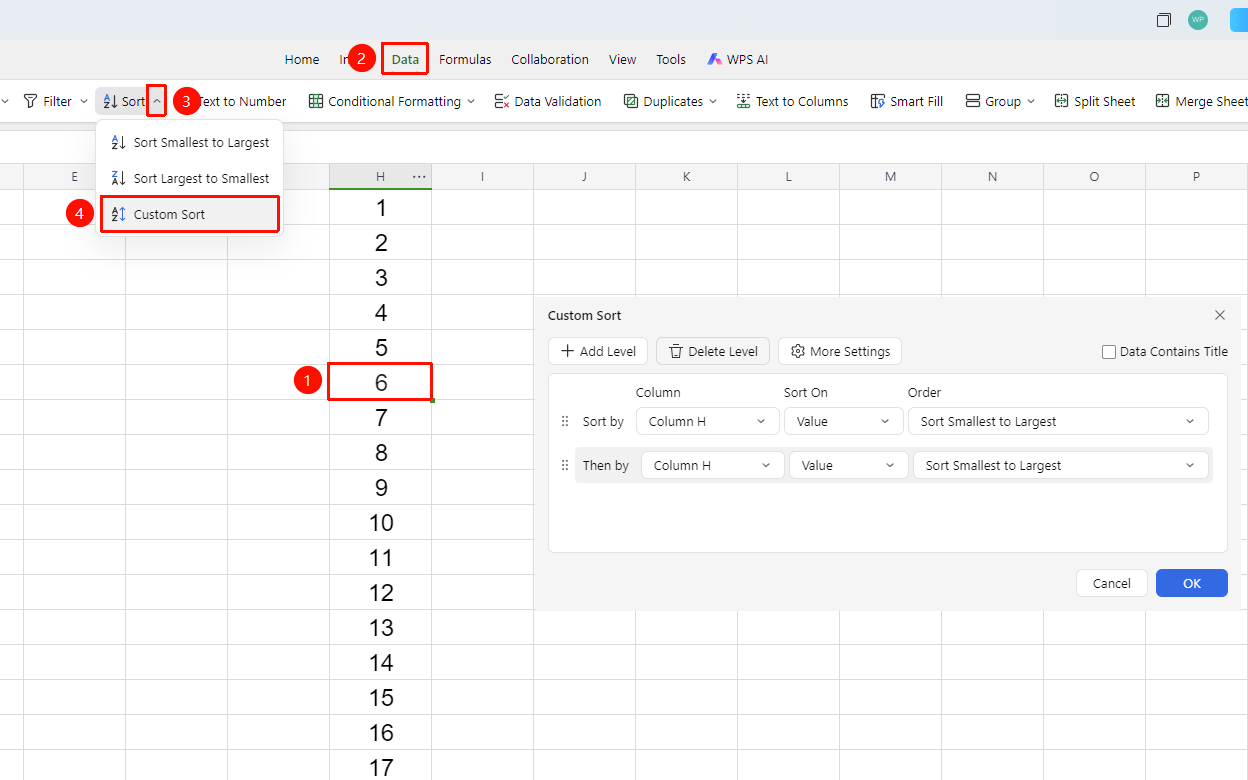Click the Group icon
The height and width of the screenshot is (780, 1248).
973,101
